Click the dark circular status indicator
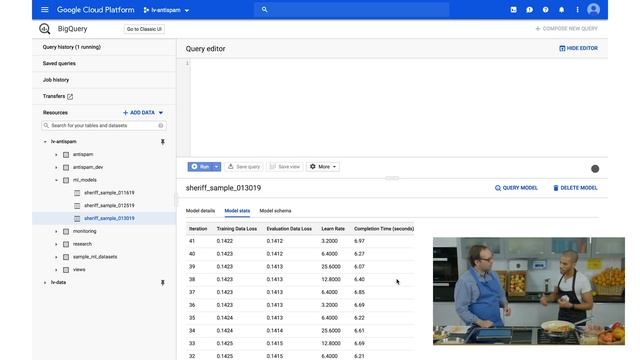This screenshot has width=640, height=360. [x=595, y=169]
